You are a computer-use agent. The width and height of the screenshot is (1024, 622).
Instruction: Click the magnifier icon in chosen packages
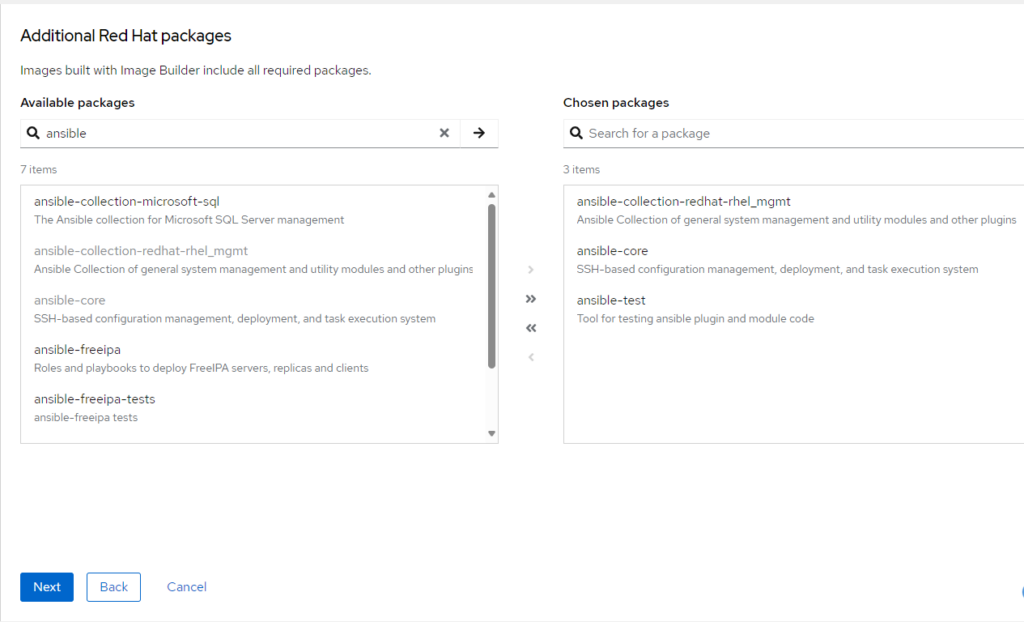click(x=576, y=133)
